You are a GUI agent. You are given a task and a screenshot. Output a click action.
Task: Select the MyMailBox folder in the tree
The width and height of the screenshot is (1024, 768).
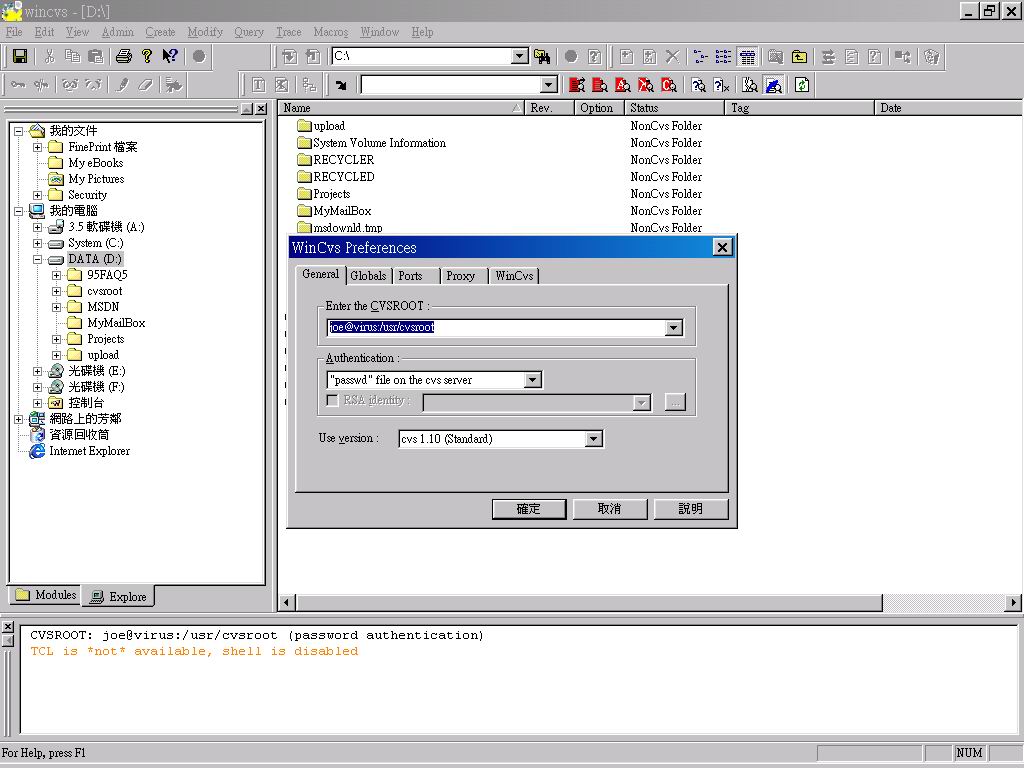click(116, 323)
